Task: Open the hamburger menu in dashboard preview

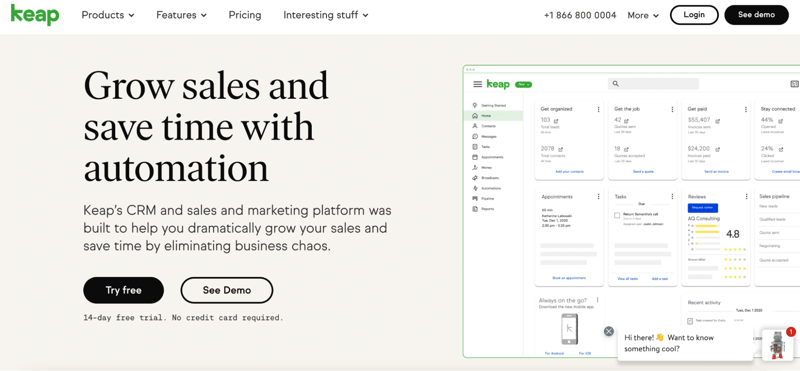Action: [478, 84]
